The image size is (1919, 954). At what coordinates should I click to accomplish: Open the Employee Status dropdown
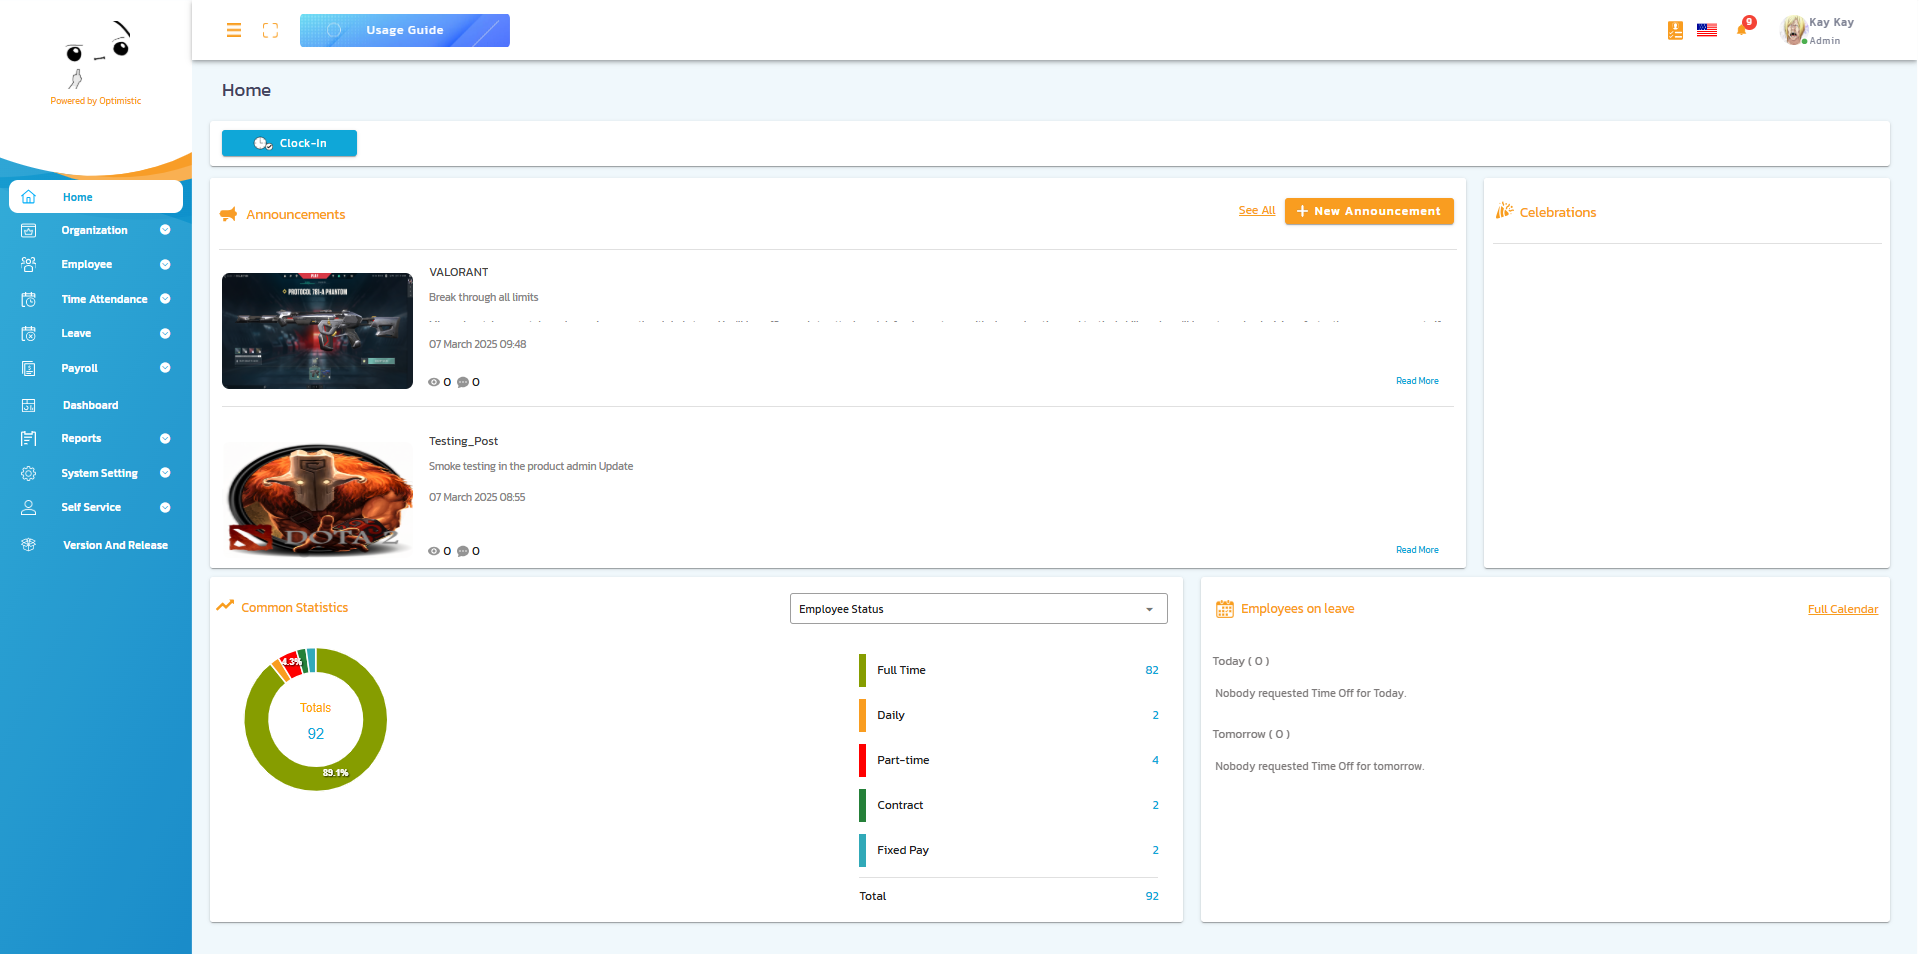978,609
